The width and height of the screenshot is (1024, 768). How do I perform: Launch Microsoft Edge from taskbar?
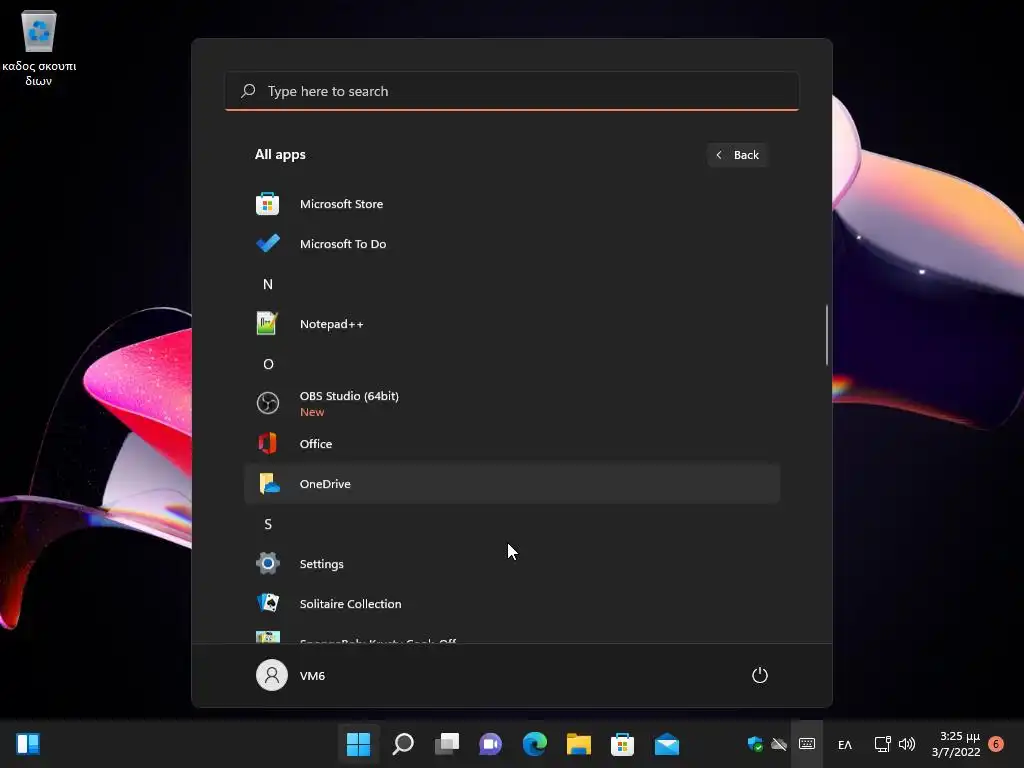[x=535, y=744]
